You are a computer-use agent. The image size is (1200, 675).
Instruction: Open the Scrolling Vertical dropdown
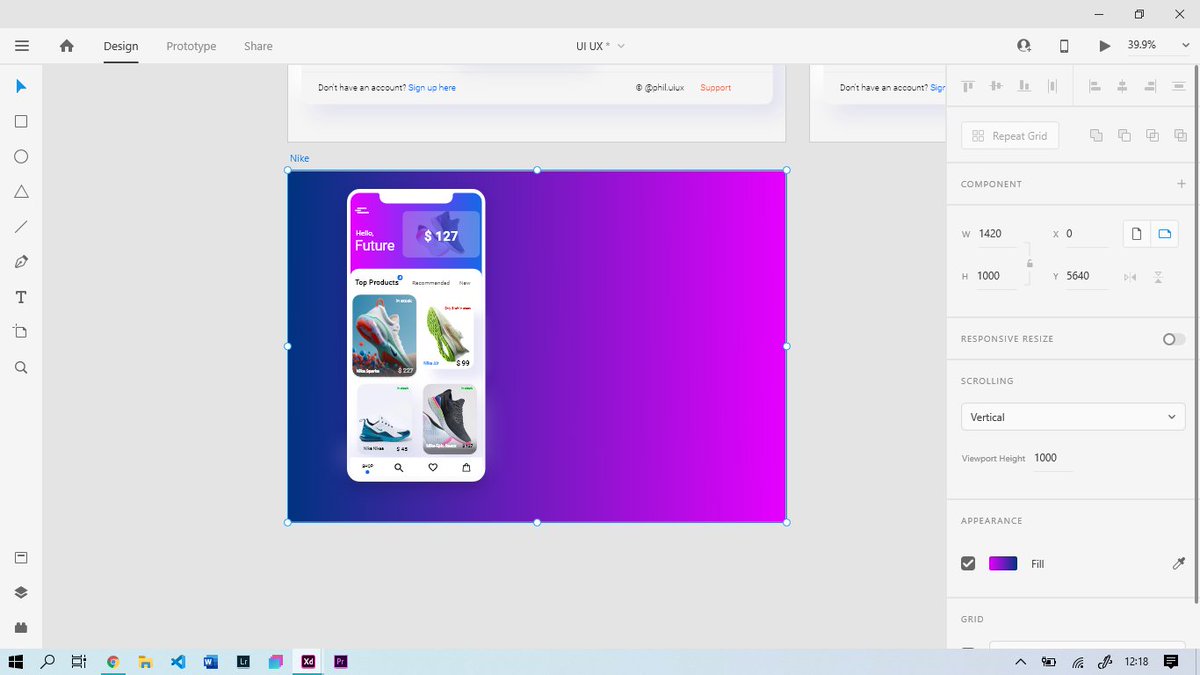pyautogui.click(x=1073, y=417)
